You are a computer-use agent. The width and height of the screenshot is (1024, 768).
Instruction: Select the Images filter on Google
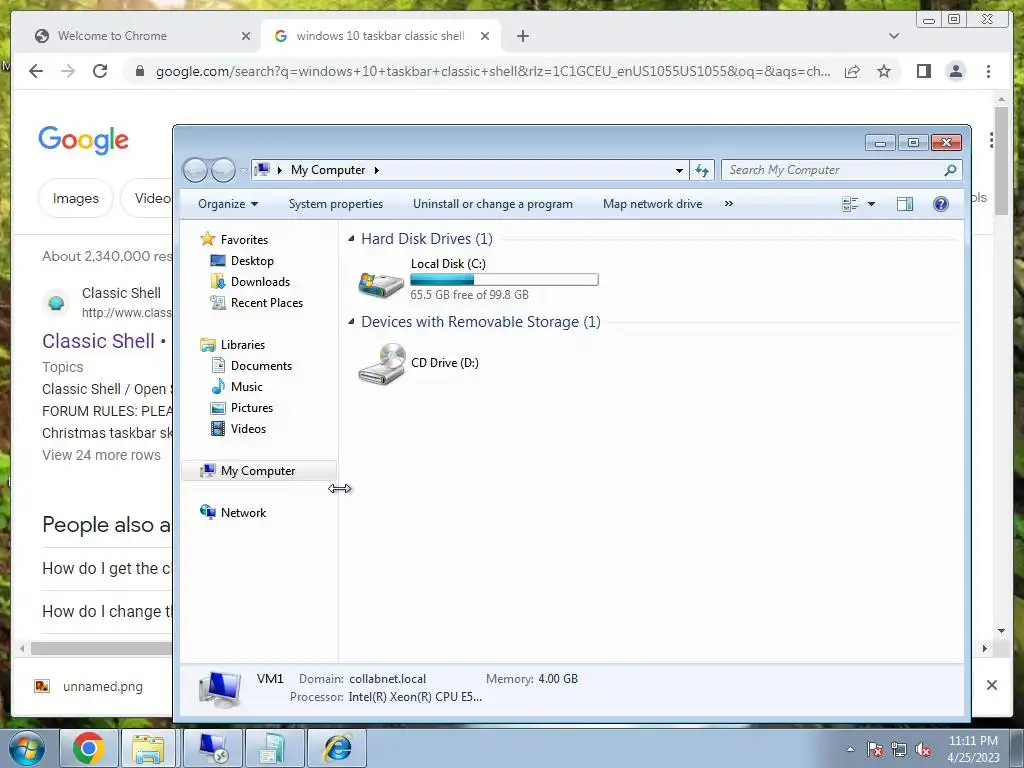tap(76, 198)
